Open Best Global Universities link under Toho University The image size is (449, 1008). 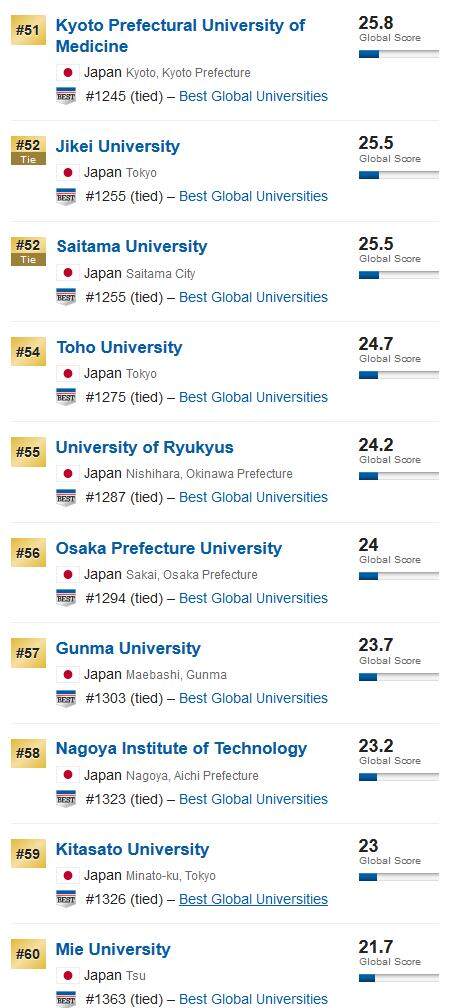(253, 397)
